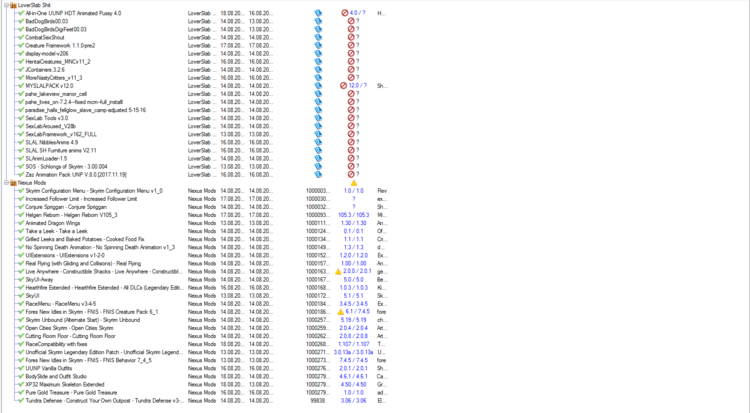The height and width of the screenshot is (413, 750).
Task: Click warning triangle beside FNIS Creature Pack version
Action: tap(341, 312)
